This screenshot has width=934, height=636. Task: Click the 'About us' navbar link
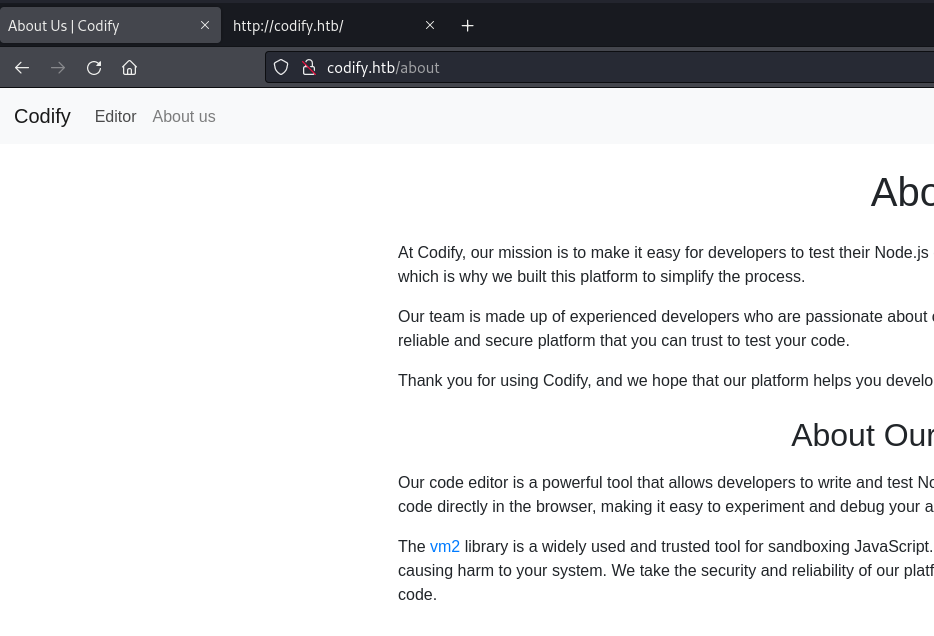tap(184, 116)
